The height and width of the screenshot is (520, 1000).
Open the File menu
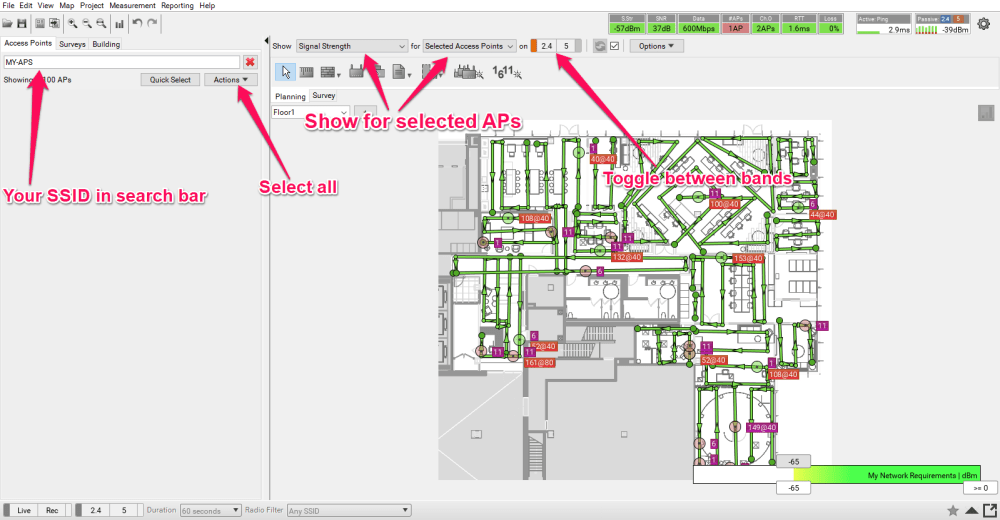(x=8, y=5)
